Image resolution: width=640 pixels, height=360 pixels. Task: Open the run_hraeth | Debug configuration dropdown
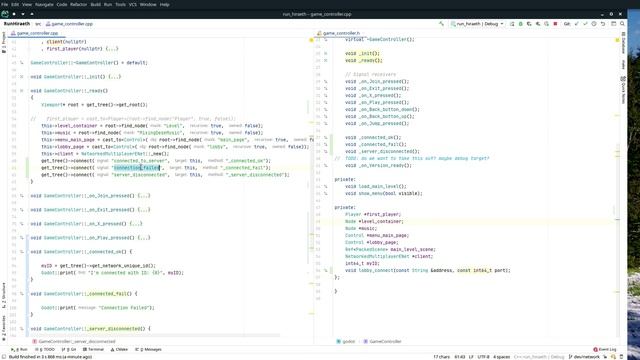coord(477,24)
